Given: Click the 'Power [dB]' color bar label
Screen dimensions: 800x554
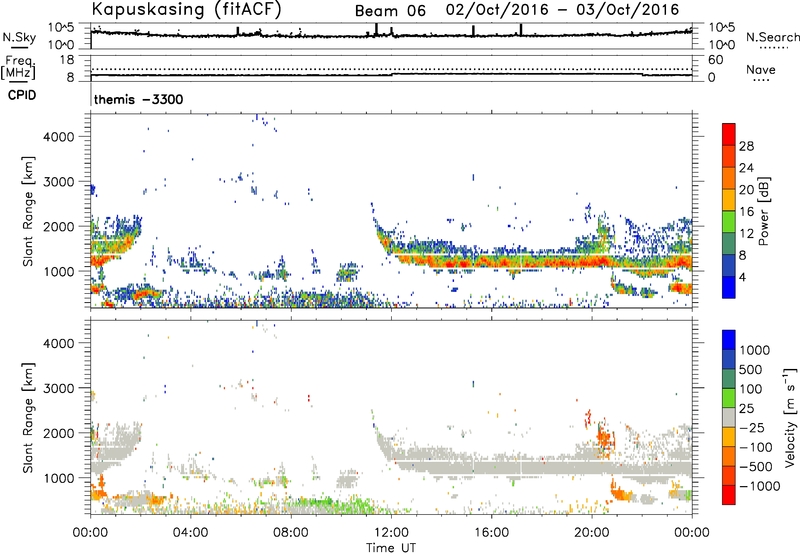Looking at the screenshot, I should (x=764, y=211).
